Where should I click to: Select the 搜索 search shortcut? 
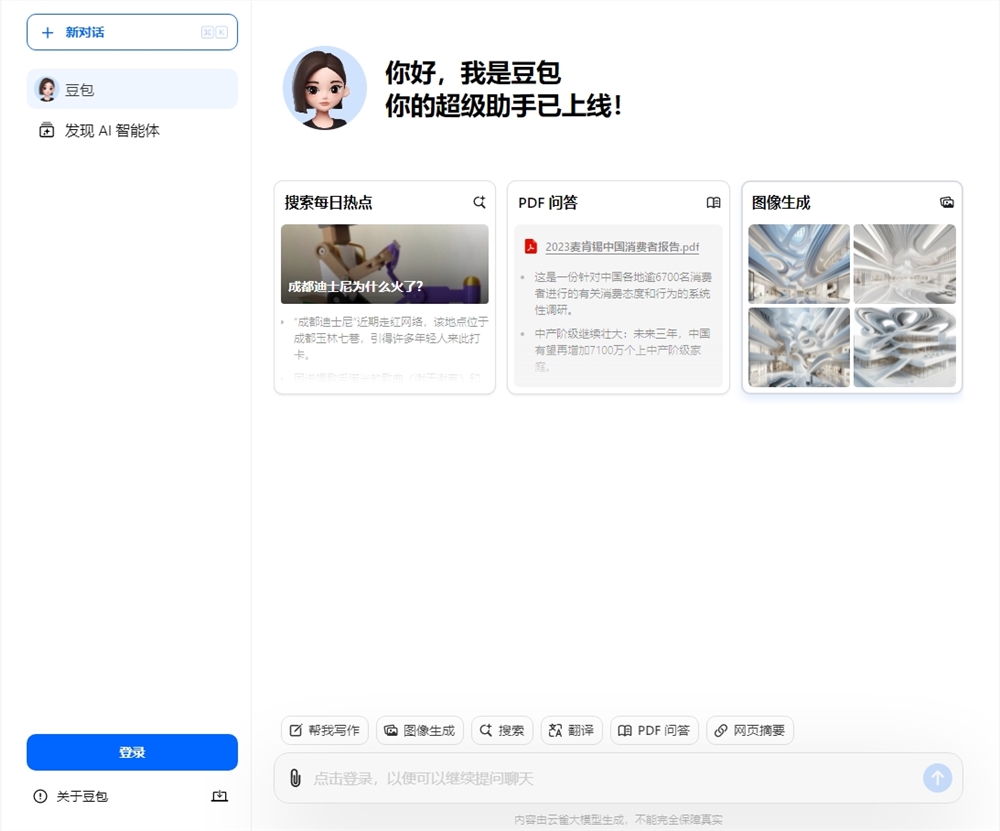pos(501,730)
